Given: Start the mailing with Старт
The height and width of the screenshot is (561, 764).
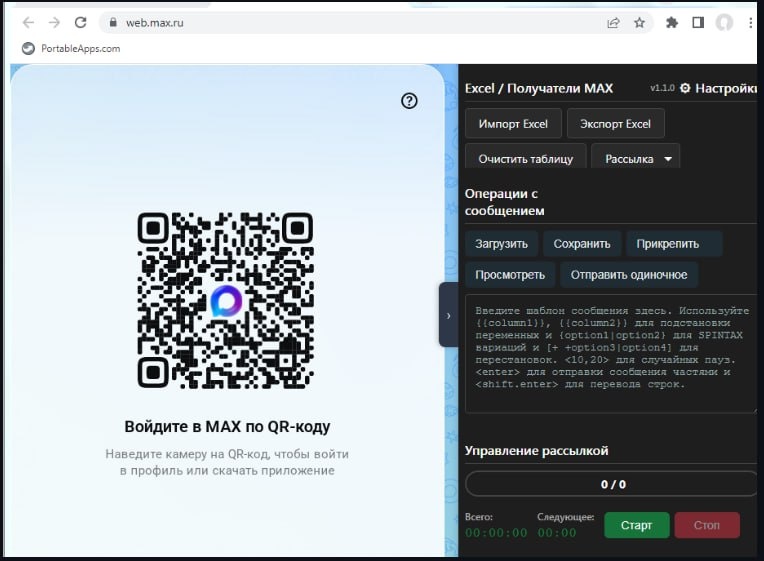Looking at the screenshot, I should pos(636,525).
